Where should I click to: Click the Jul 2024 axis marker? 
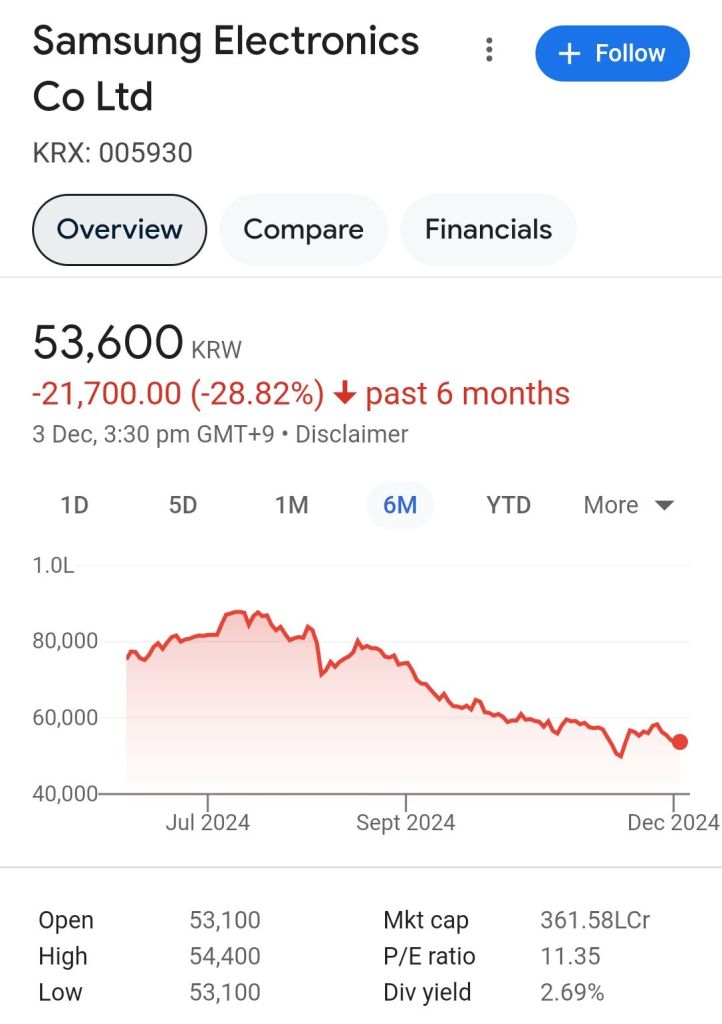pos(208,822)
